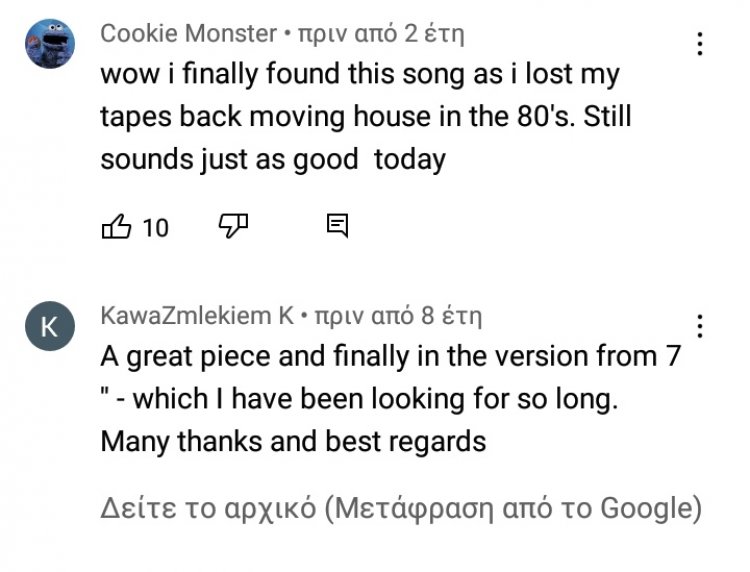Dislike the Cookie Monster comment
Viewport: 750px width, 572px height.
[232, 226]
